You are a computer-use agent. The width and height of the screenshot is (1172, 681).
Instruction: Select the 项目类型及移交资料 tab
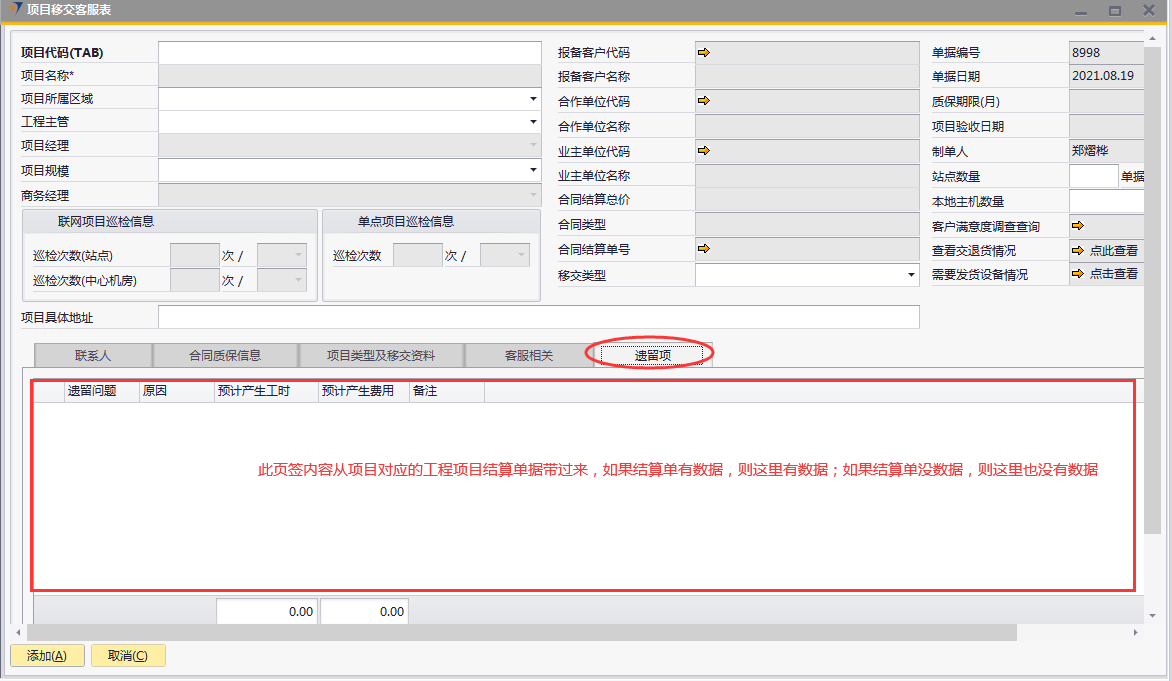coord(381,355)
